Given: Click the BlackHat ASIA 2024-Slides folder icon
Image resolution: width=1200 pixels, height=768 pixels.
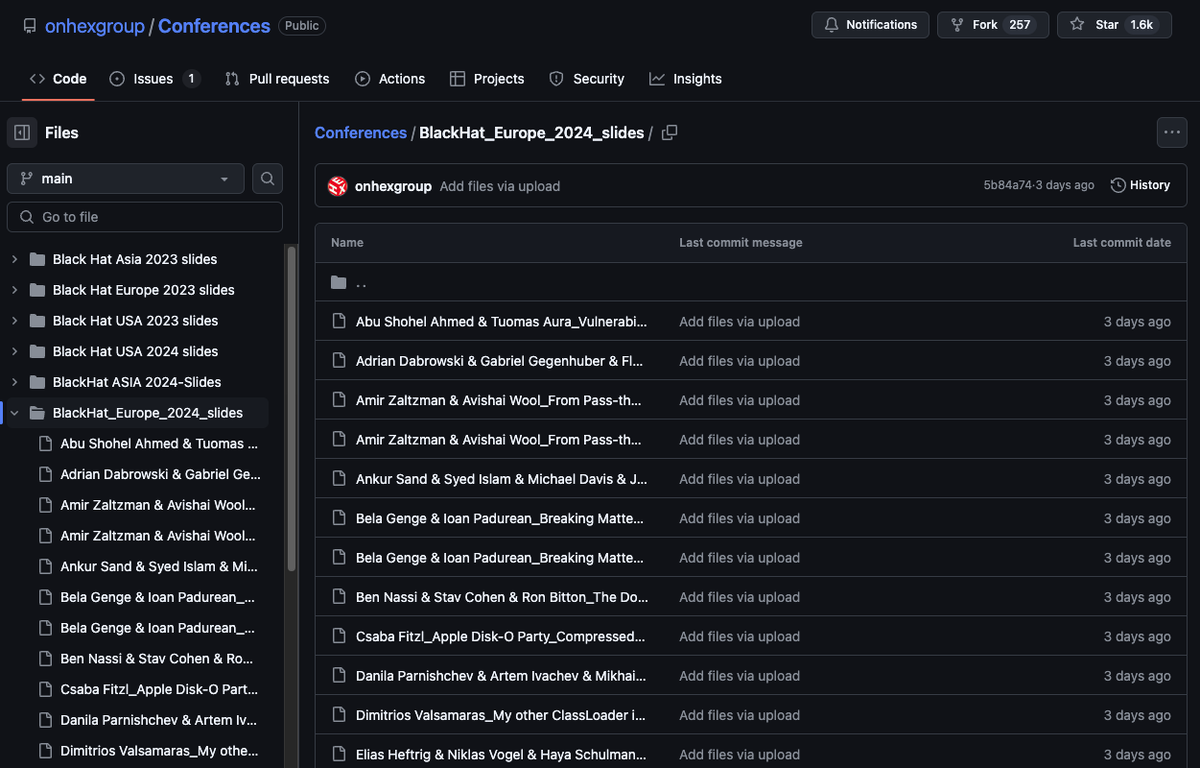Looking at the screenshot, I should (37, 382).
